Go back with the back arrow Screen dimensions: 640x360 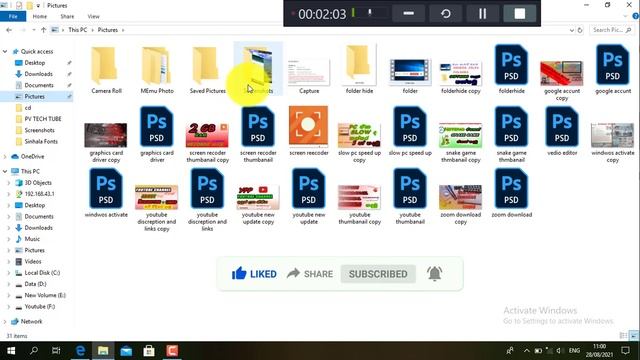point(9,30)
